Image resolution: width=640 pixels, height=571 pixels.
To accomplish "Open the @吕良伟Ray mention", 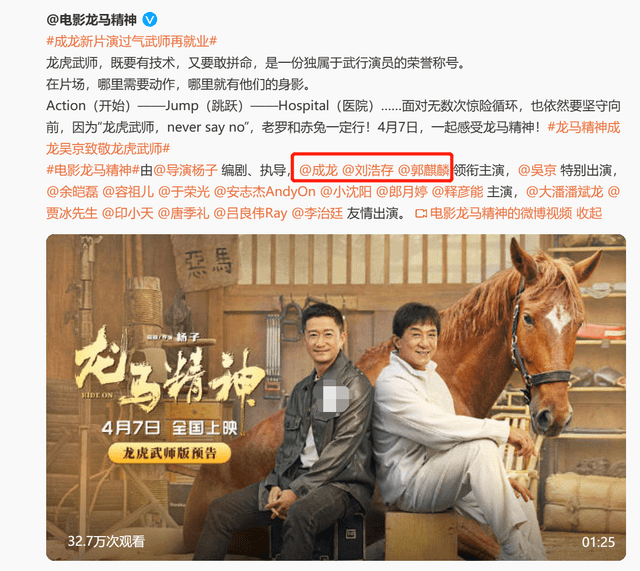I will [250, 213].
